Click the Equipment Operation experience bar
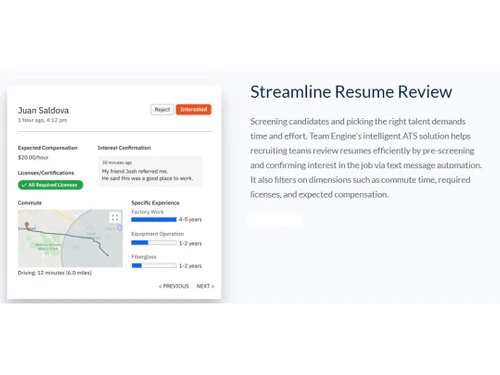 click(154, 243)
